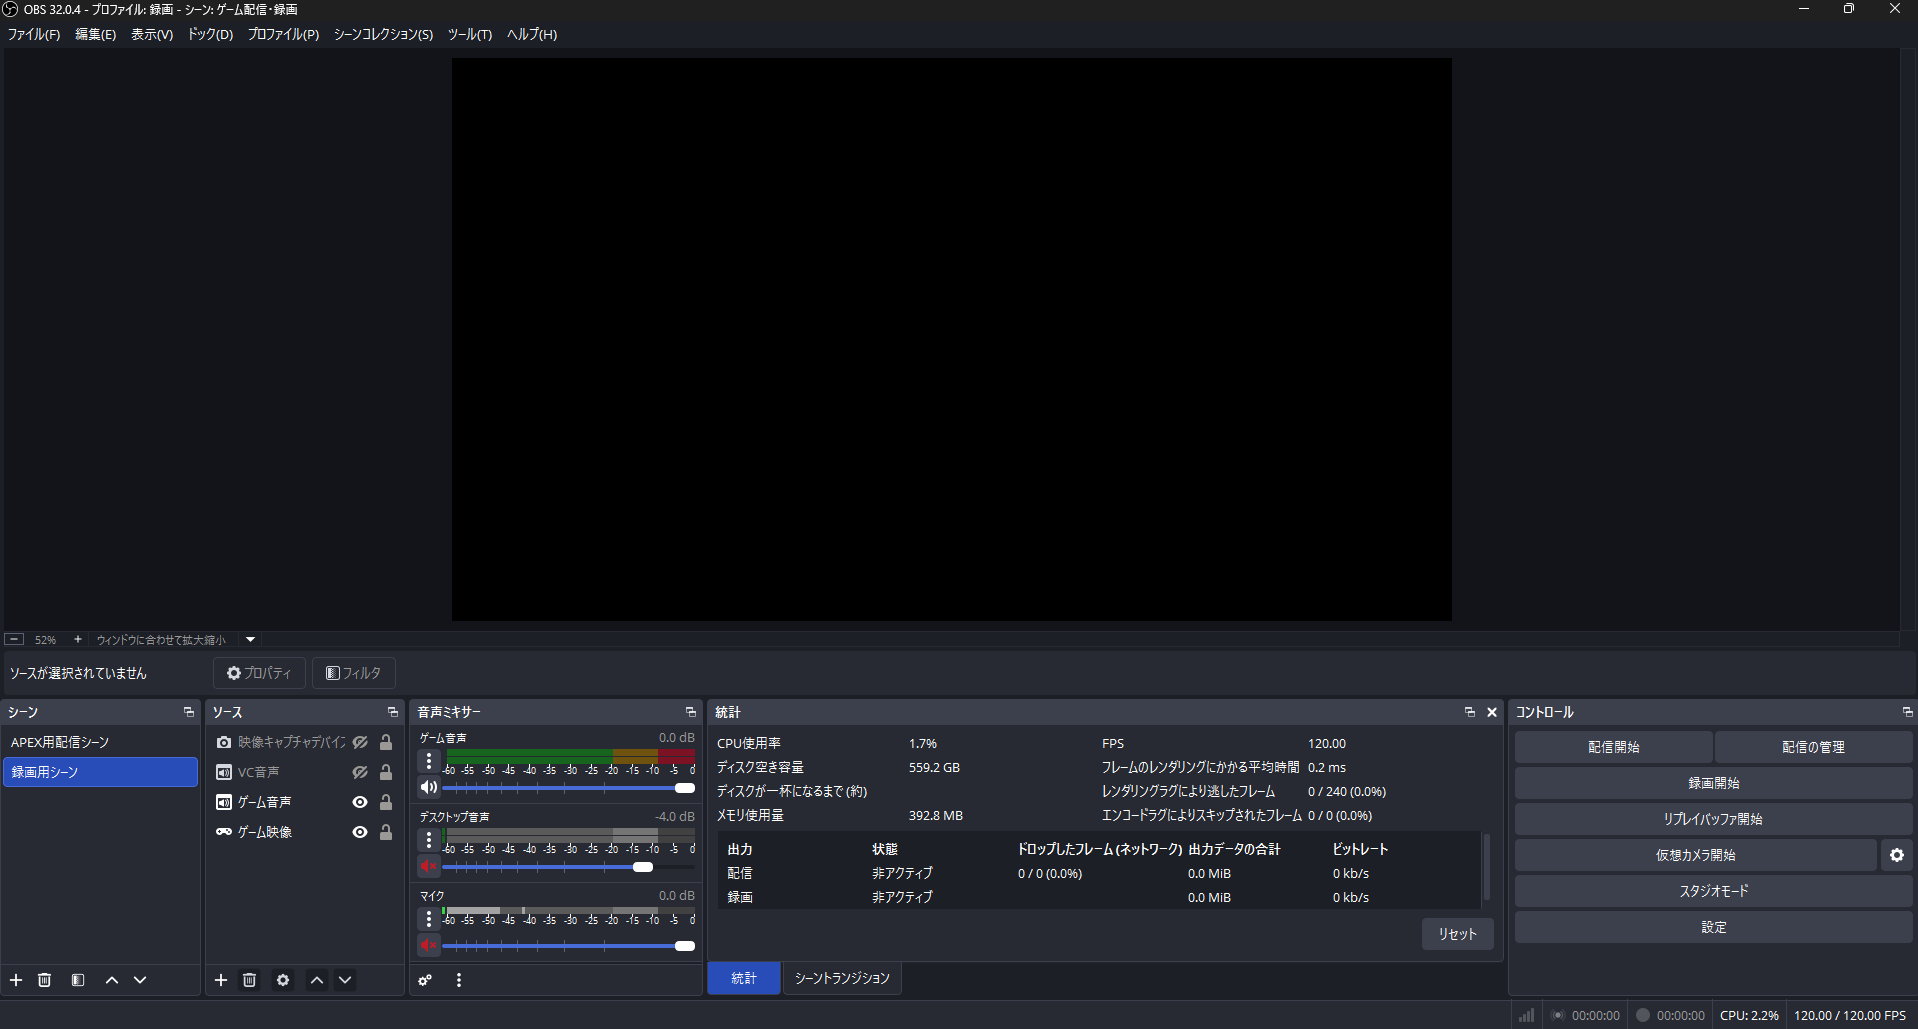This screenshot has width=1918, height=1029.
Task: Open the preview scaling dropdown
Action: pos(249,639)
